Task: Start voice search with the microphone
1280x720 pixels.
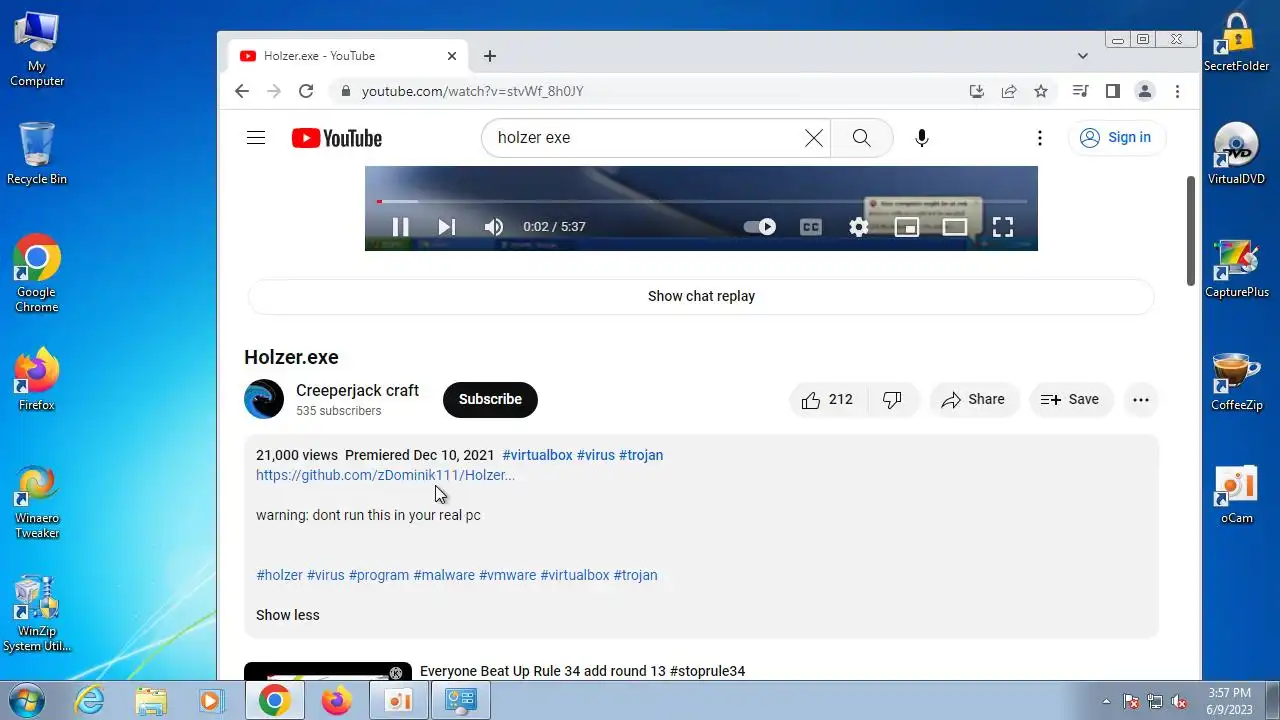Action: click(922, 138)
